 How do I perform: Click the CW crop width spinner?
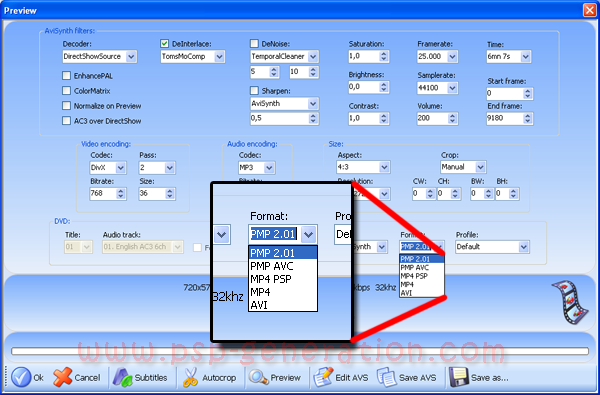[430, 194]
